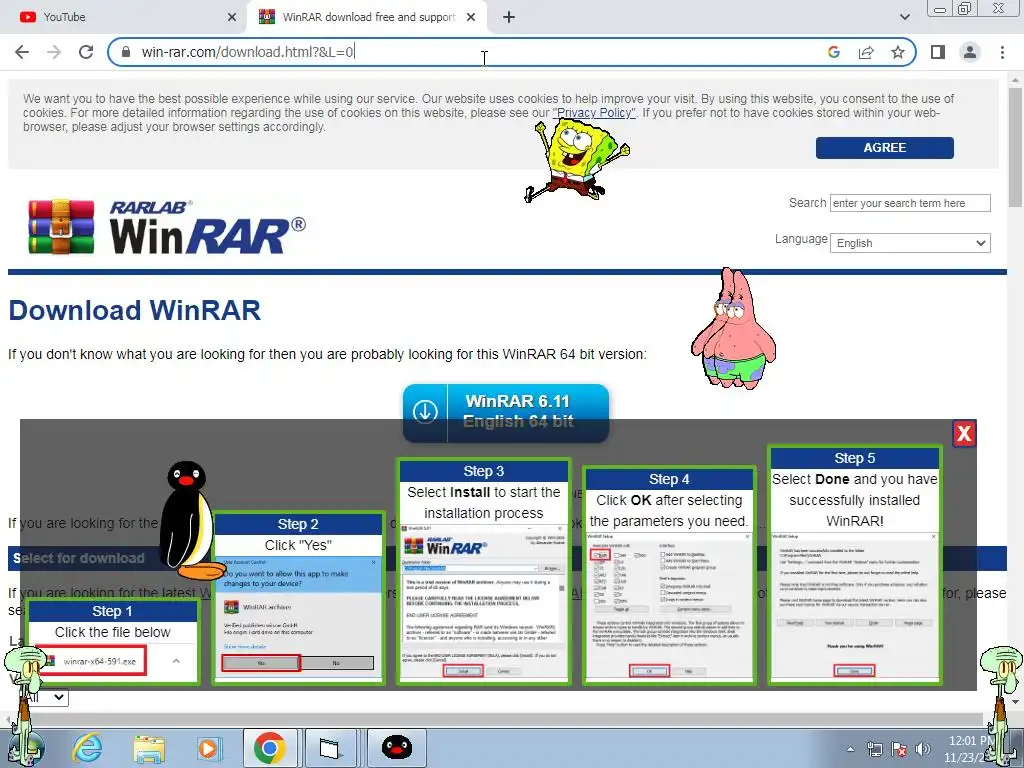This screenshot has width=1024, height=768.
Task: Click the taskbar clock showing 12:01 PM
Action: 968,749
